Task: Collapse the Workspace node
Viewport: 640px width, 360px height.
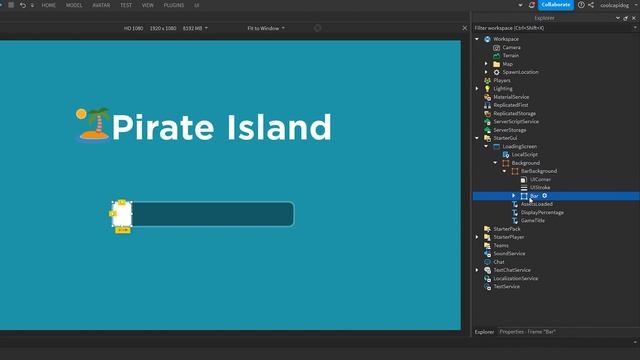Action: 477,39
